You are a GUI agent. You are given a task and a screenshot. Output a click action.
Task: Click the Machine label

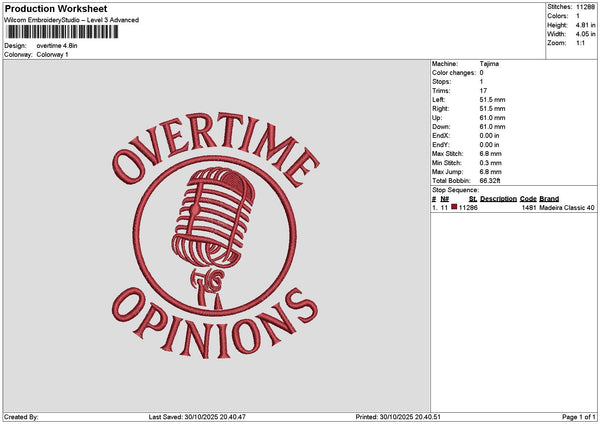[x=445, y=64]
